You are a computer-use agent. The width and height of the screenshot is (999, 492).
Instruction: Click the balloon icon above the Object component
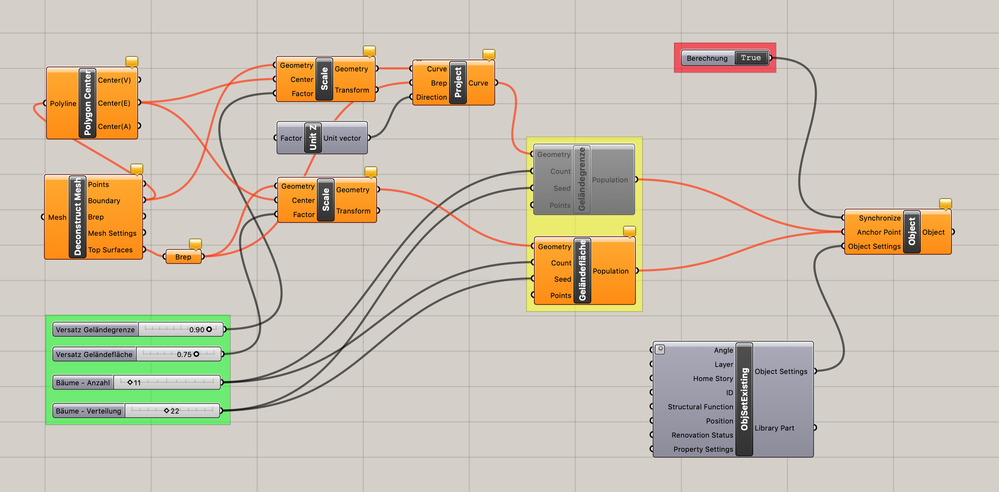click(945, 204)
